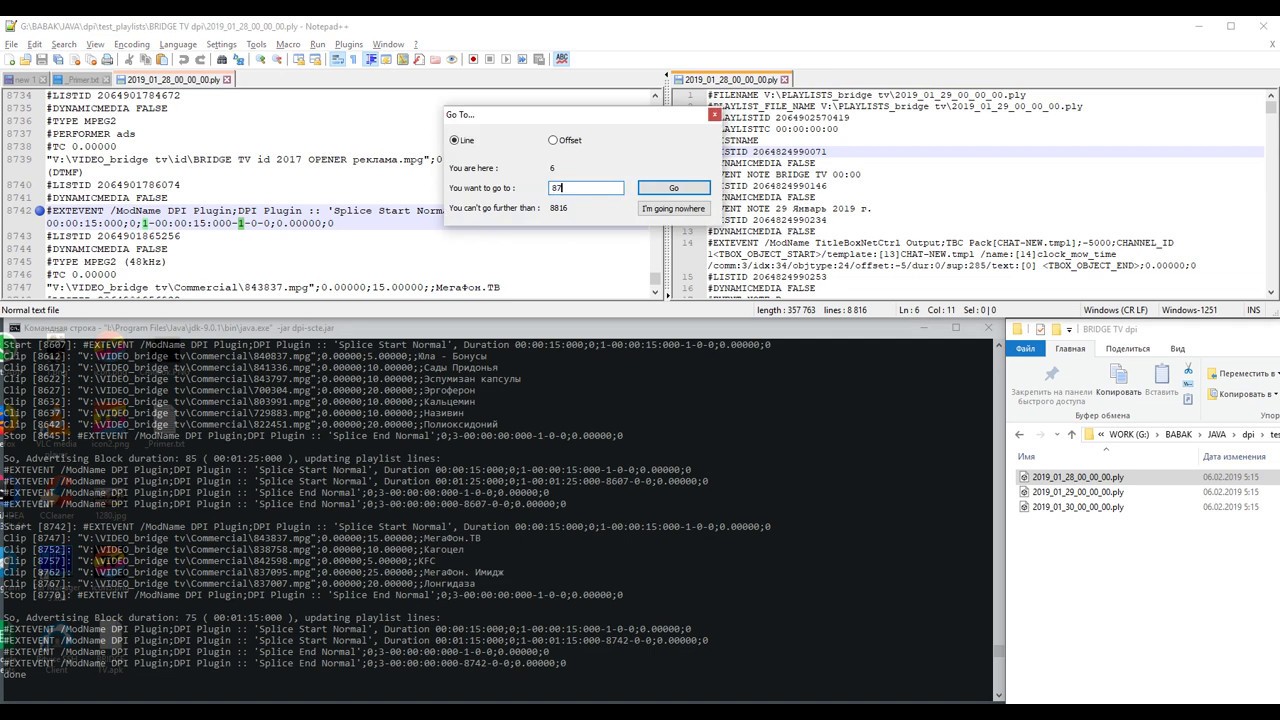Open Главная ribbon tab in Explorer

1069,349
